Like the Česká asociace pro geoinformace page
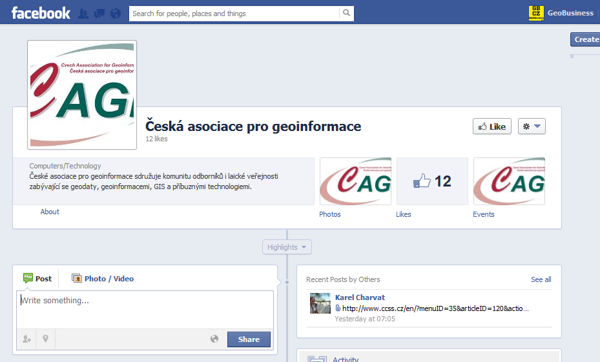Image resolution: width=600 pixels, height=362 pixels. 492,127
